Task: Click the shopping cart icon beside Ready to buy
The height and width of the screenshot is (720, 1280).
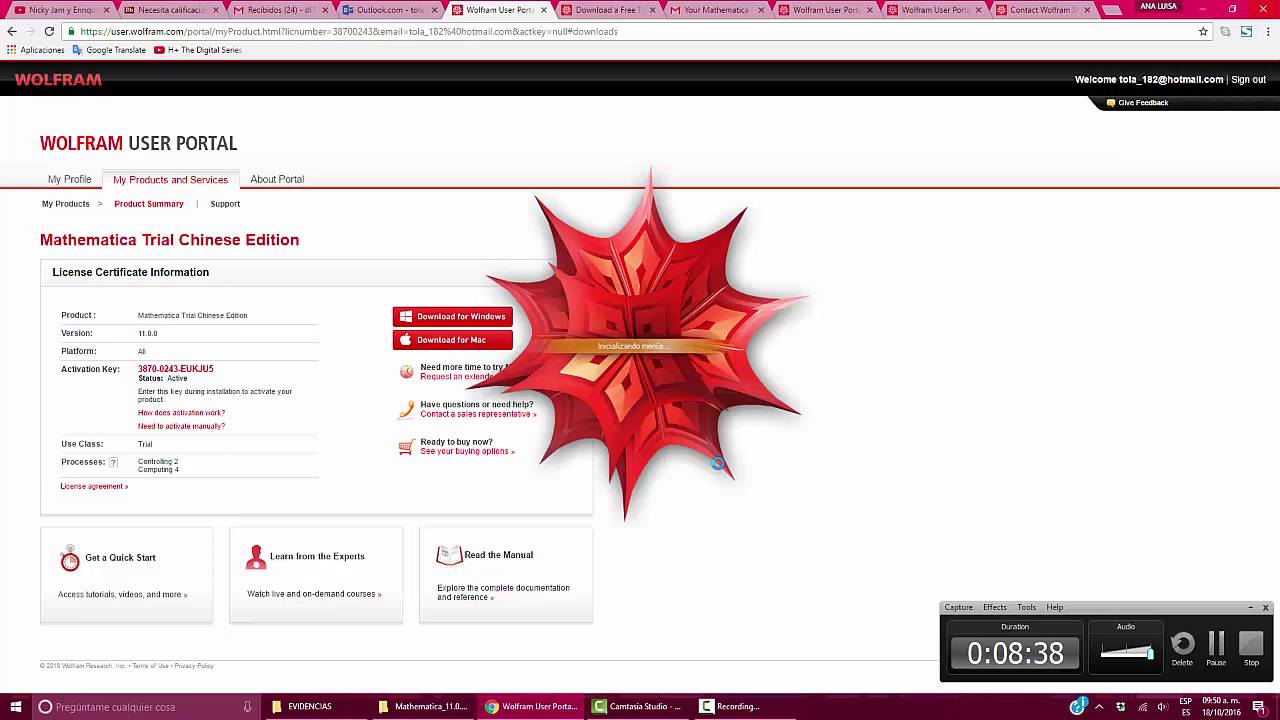Action: pyautogui.click(x=406, y=447)
